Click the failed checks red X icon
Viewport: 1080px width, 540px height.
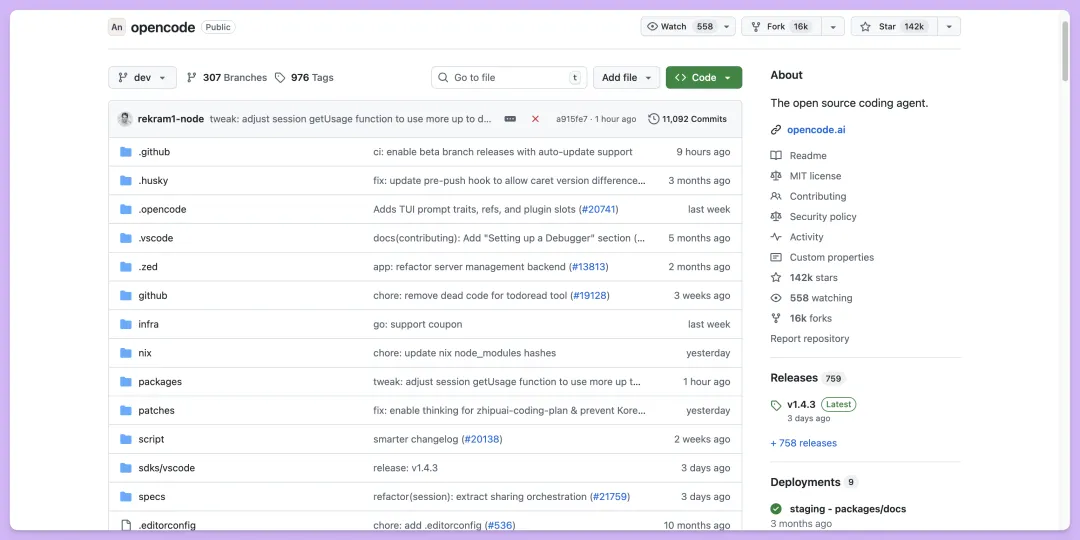click(x=535, y=119)
